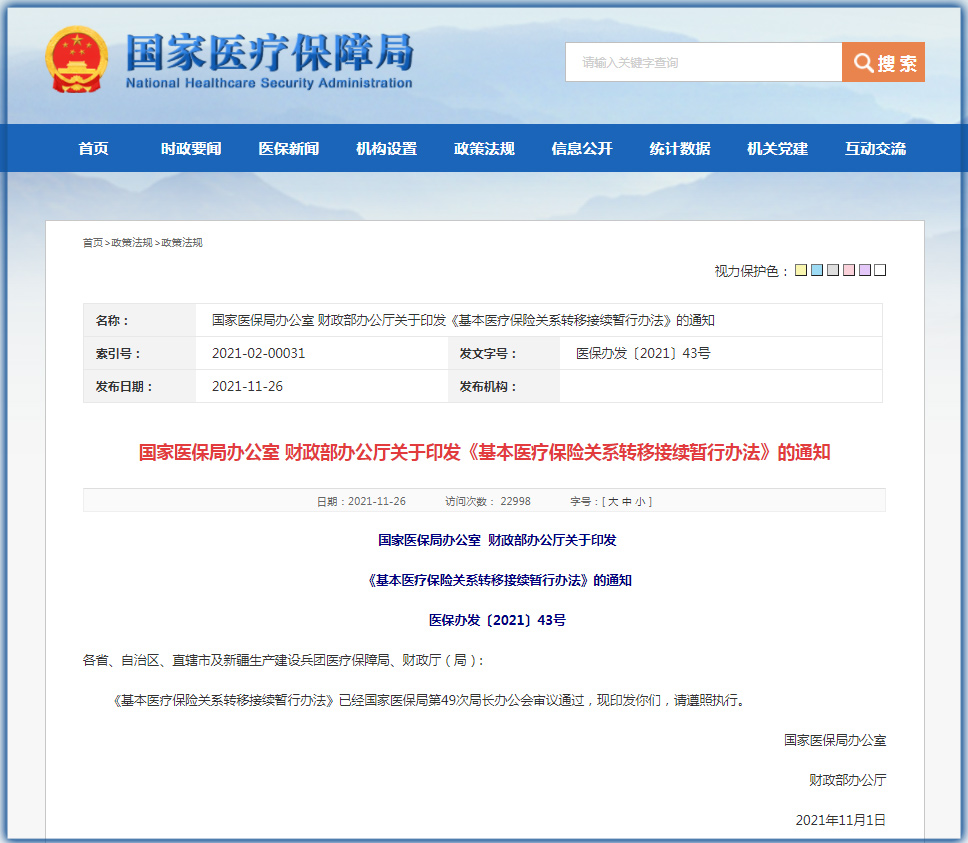The height and width of the screenshot is (843, 968).
Task: Open the 首页 home menu item
Action: (93, 148)
